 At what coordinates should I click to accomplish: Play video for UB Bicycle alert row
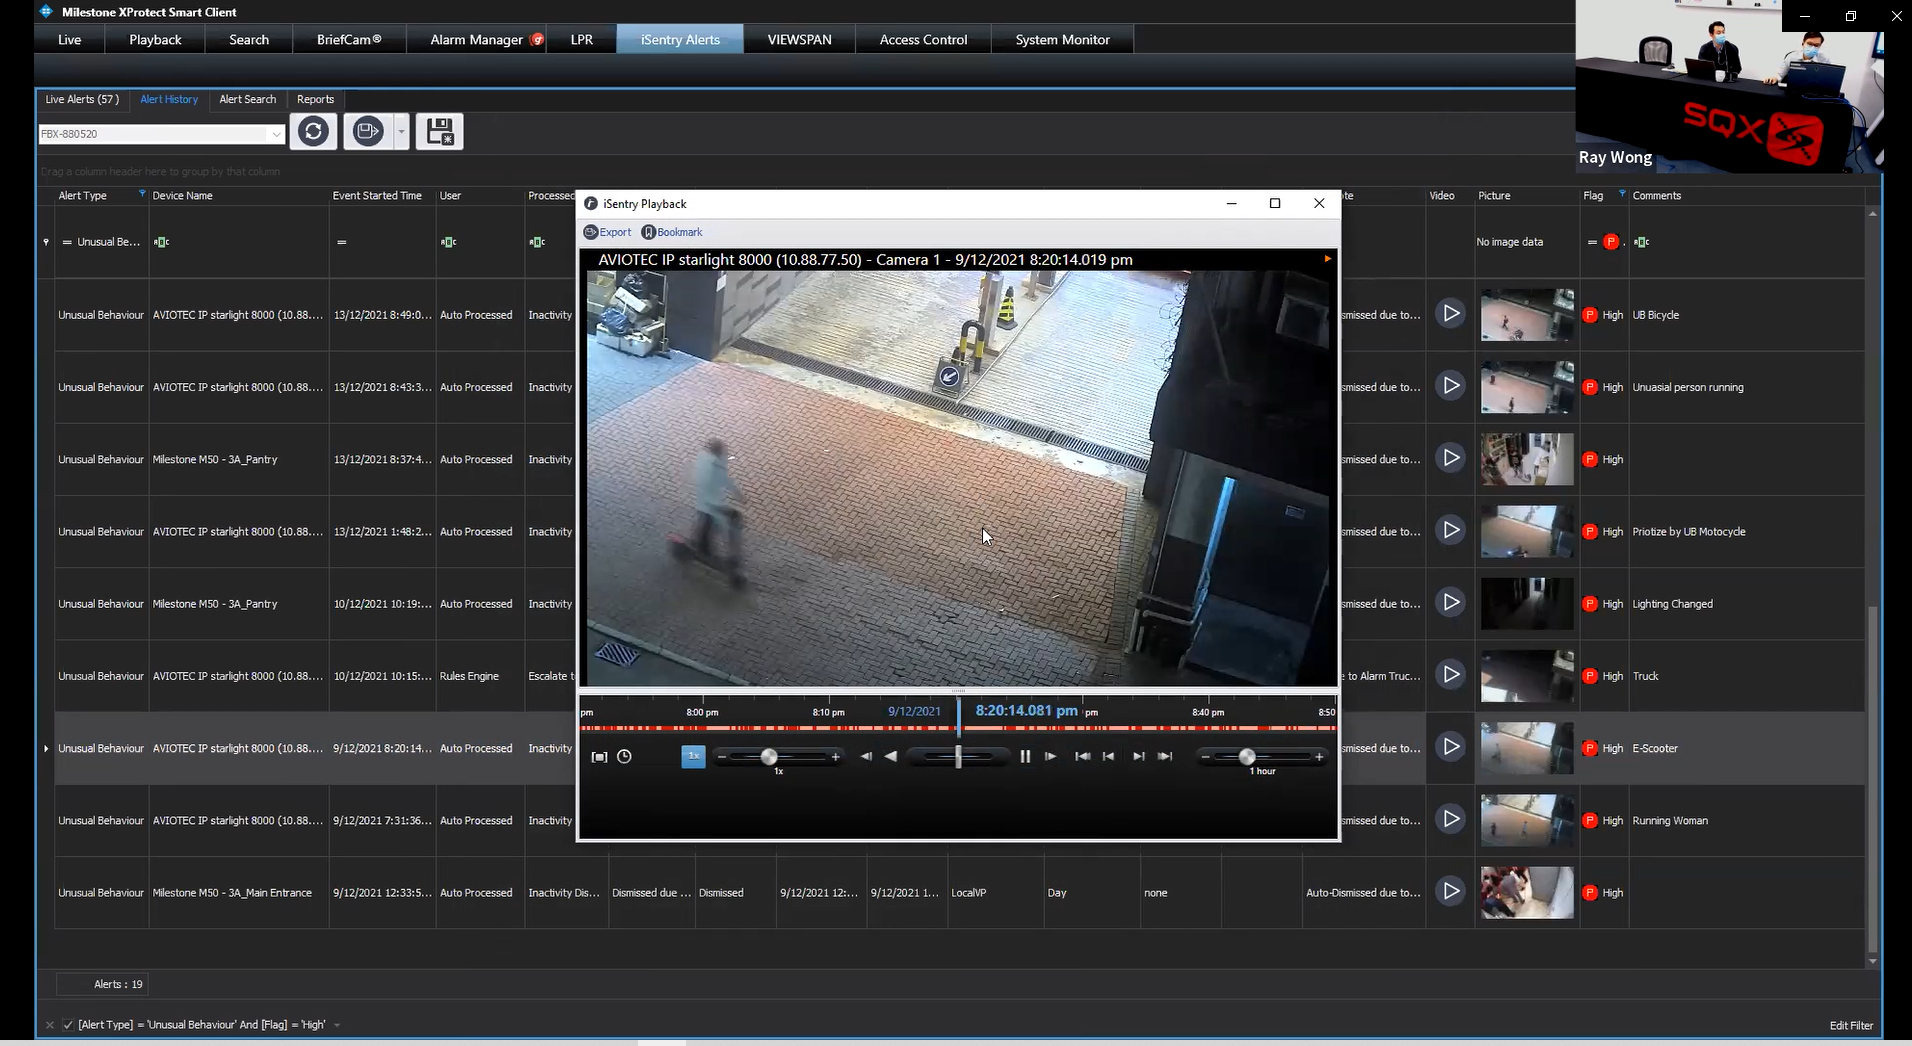1450,314
